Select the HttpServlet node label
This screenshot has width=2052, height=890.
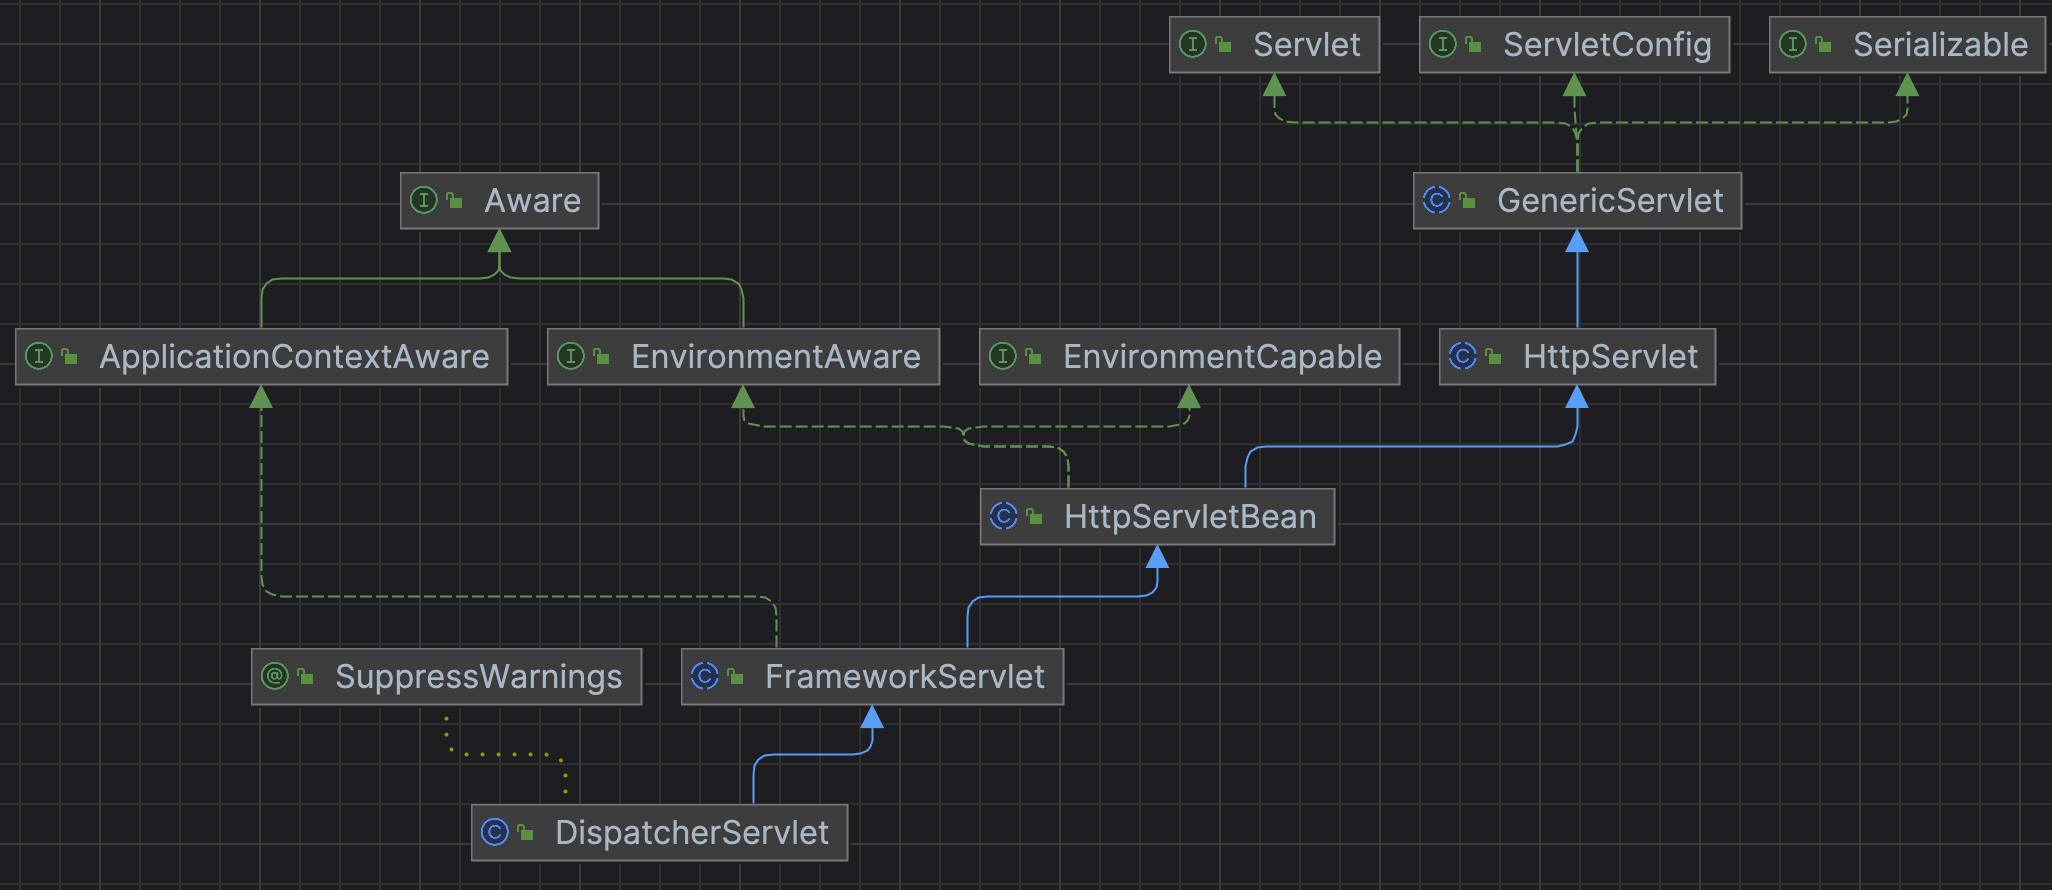(x=1610, y=356)
